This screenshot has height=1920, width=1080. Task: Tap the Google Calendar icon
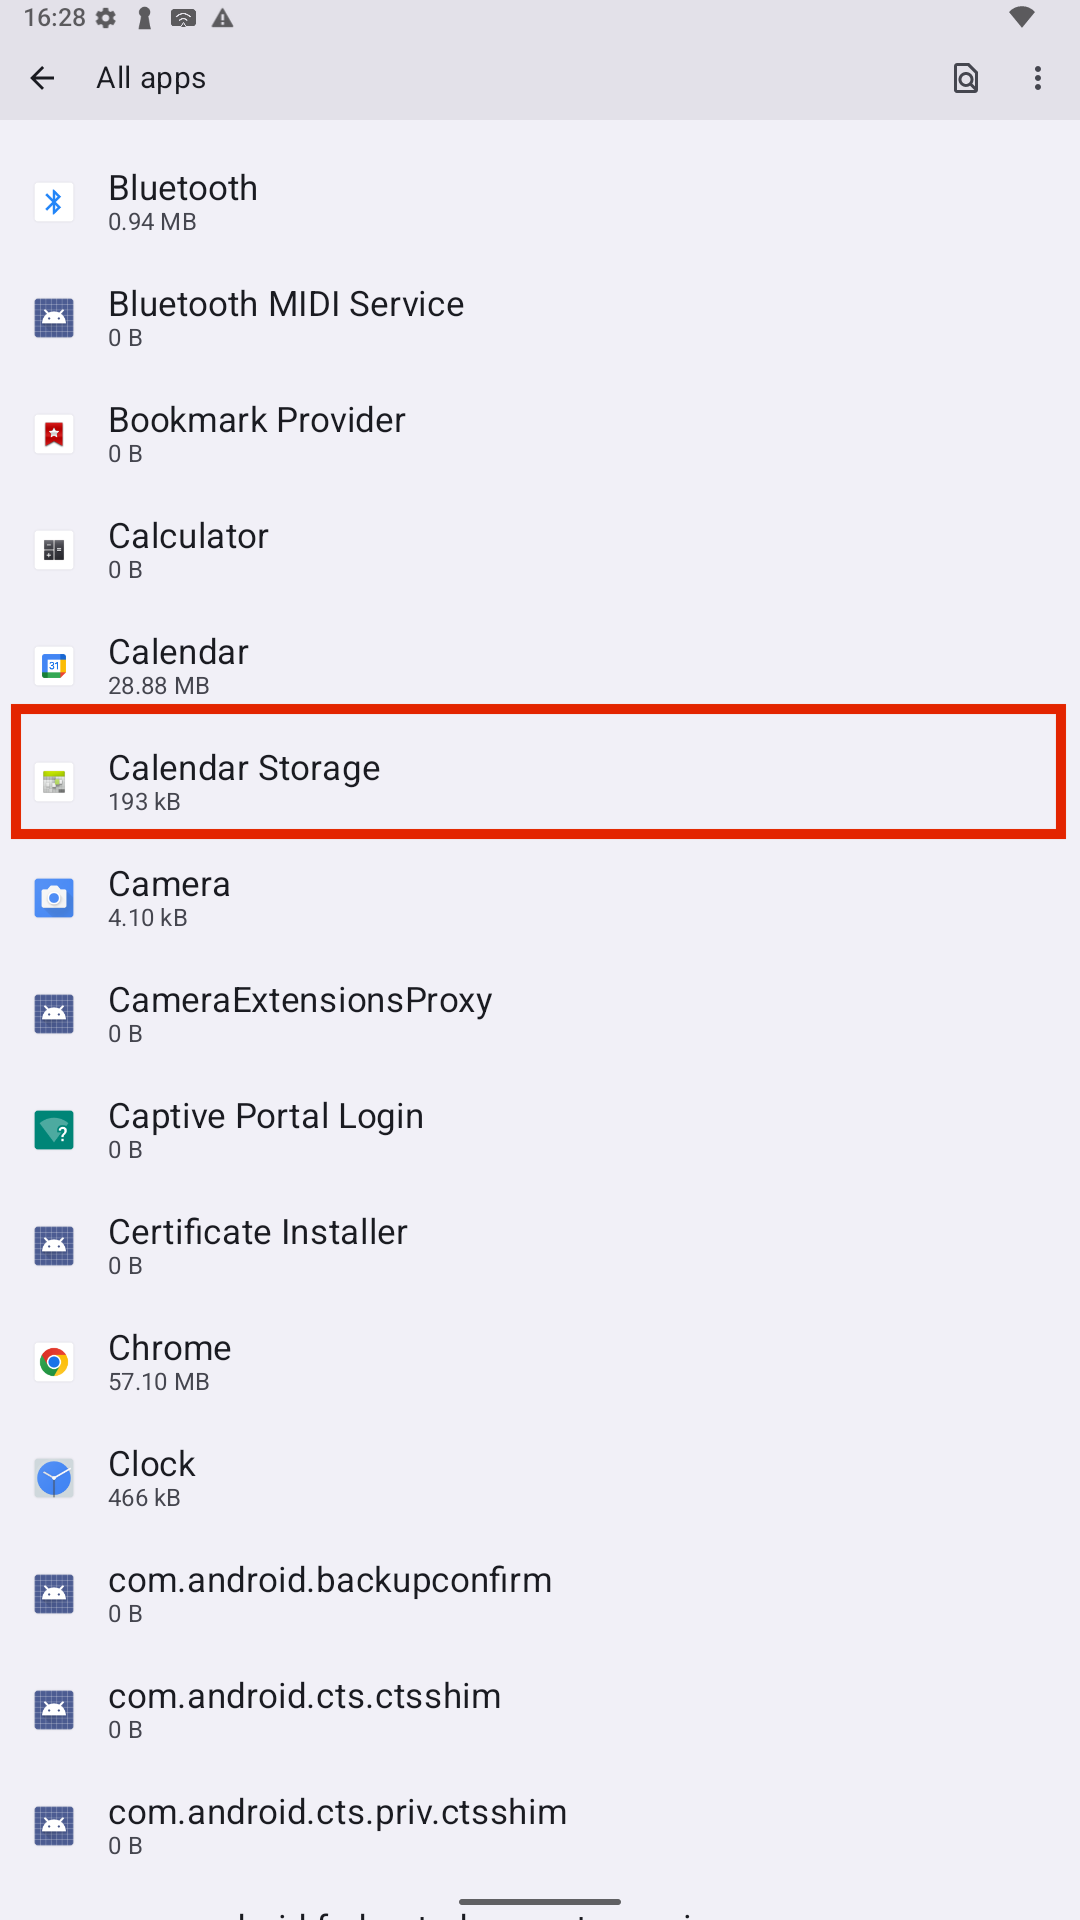(x=54, y=666)
